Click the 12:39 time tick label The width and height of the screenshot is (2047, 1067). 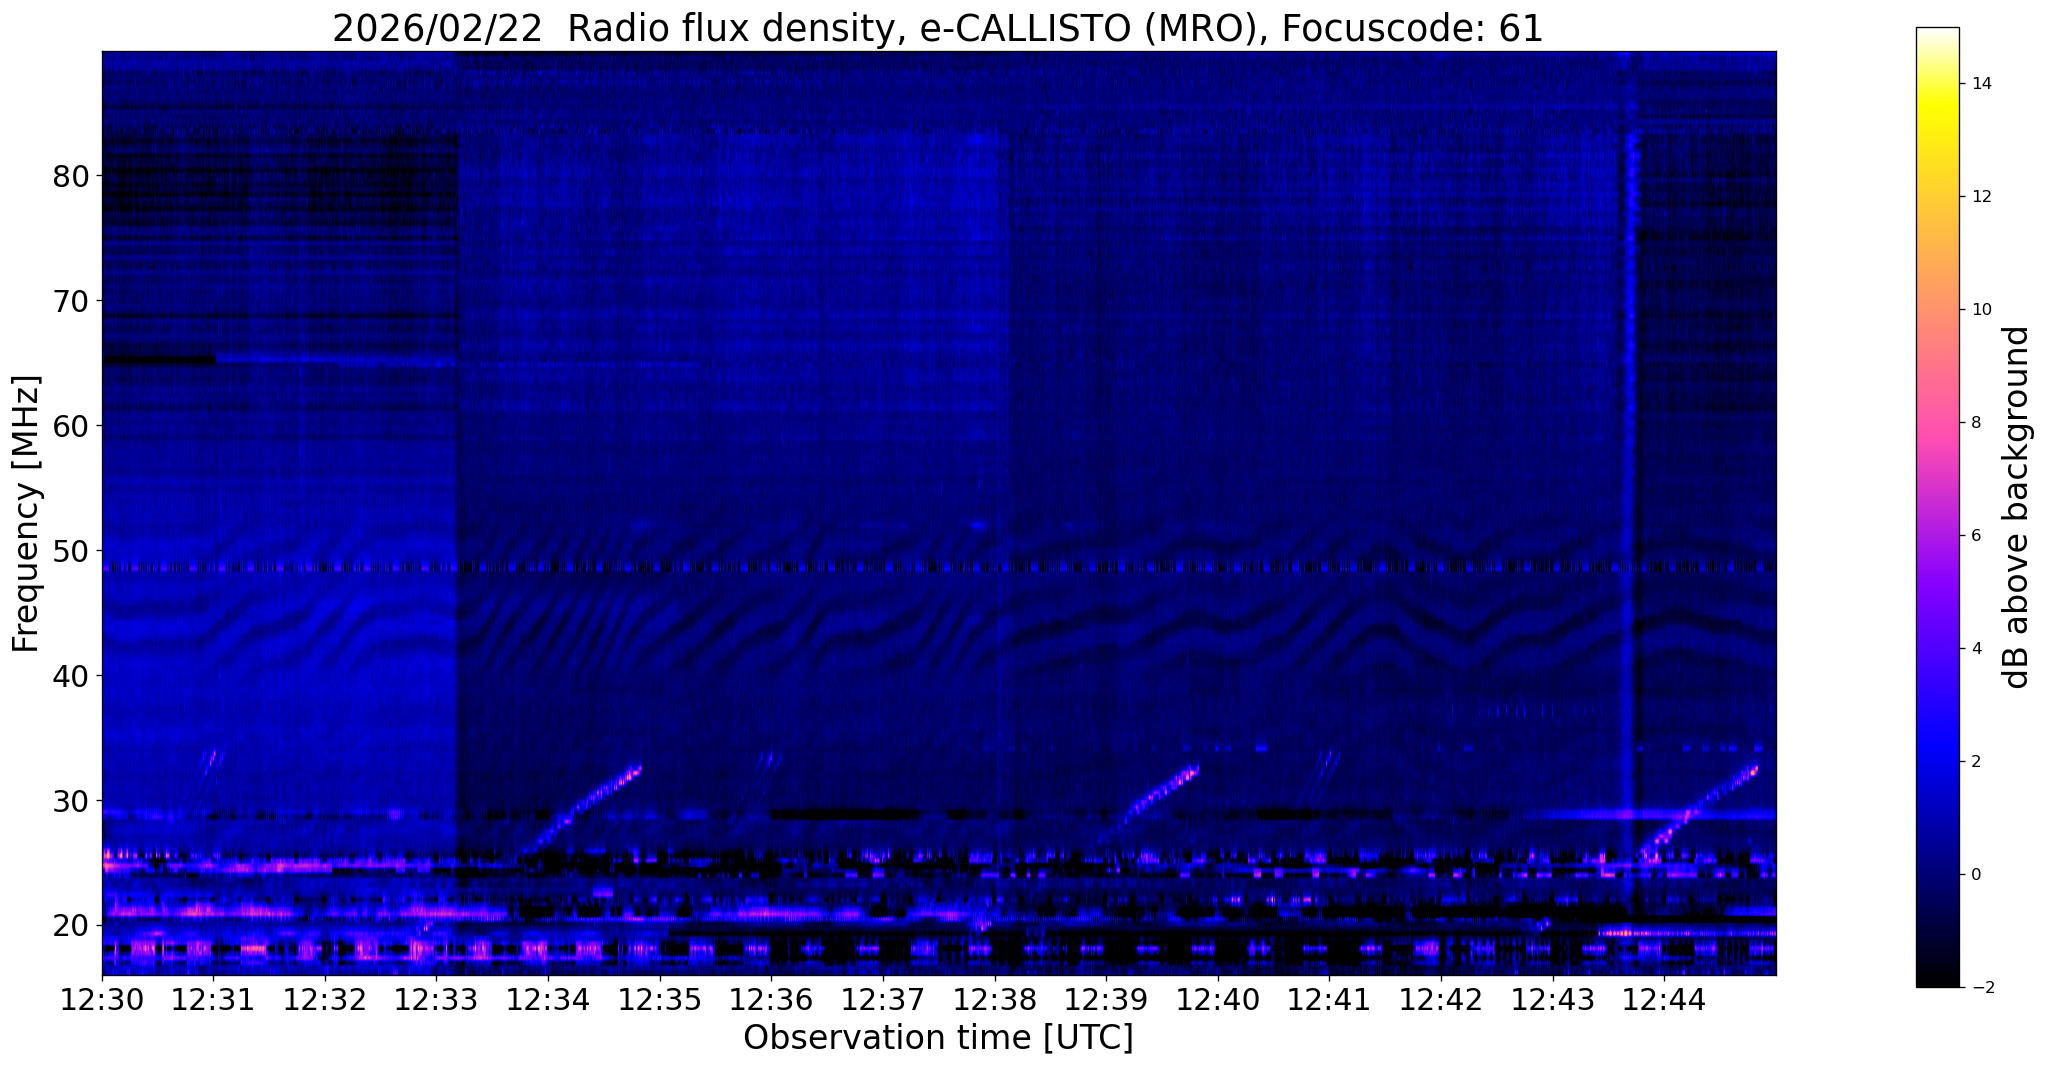1106,1000
